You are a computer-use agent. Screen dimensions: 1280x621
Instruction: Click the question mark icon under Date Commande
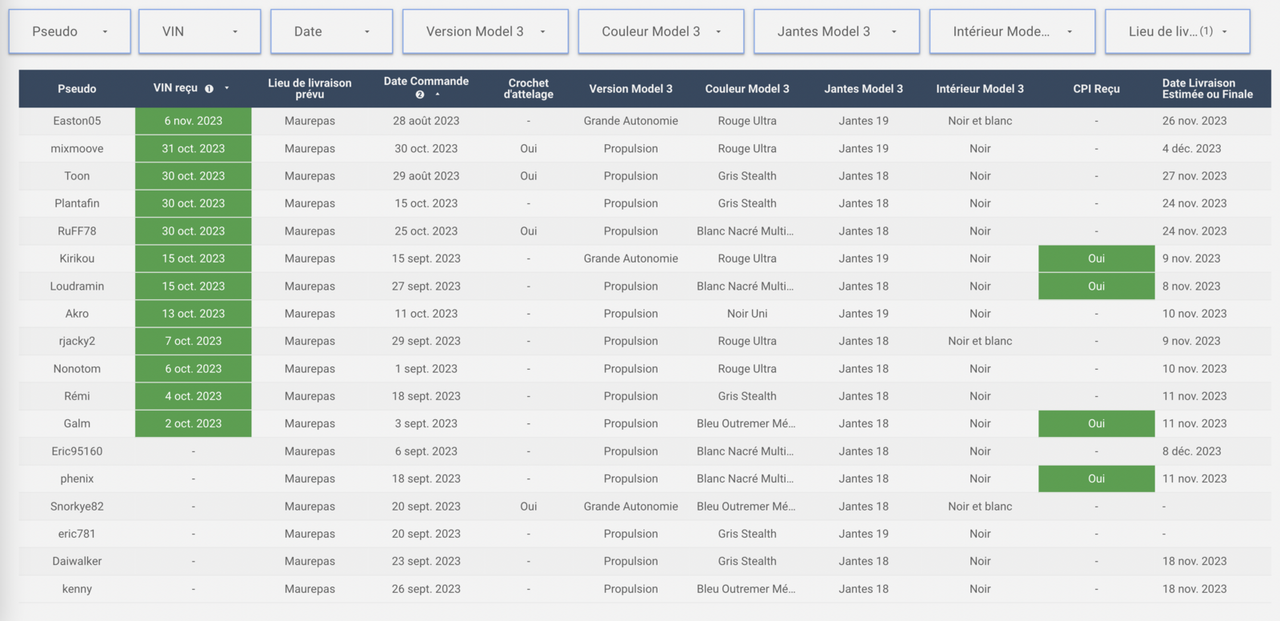pos(420,95)
